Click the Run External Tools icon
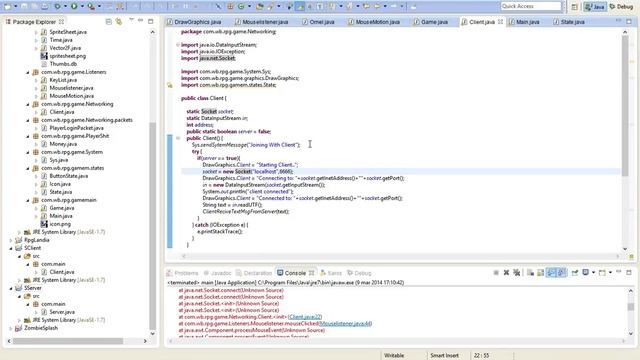 91,6
